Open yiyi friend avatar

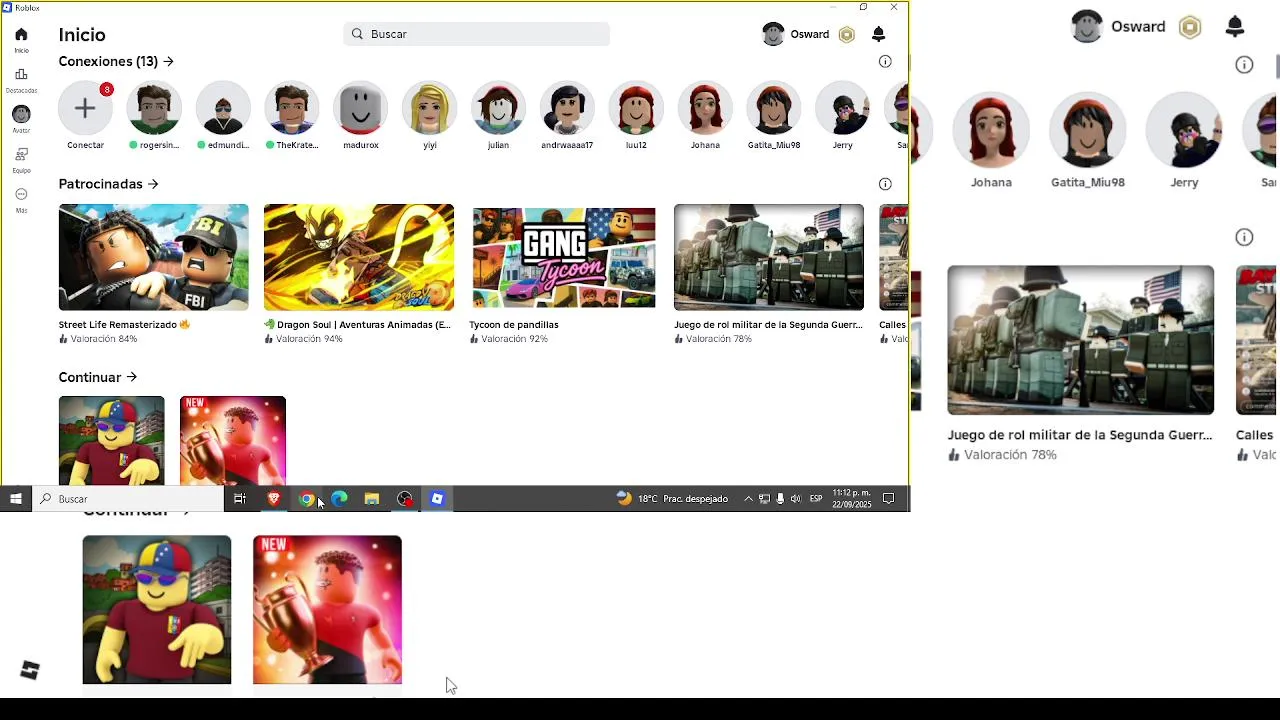(x=429, y=108)
